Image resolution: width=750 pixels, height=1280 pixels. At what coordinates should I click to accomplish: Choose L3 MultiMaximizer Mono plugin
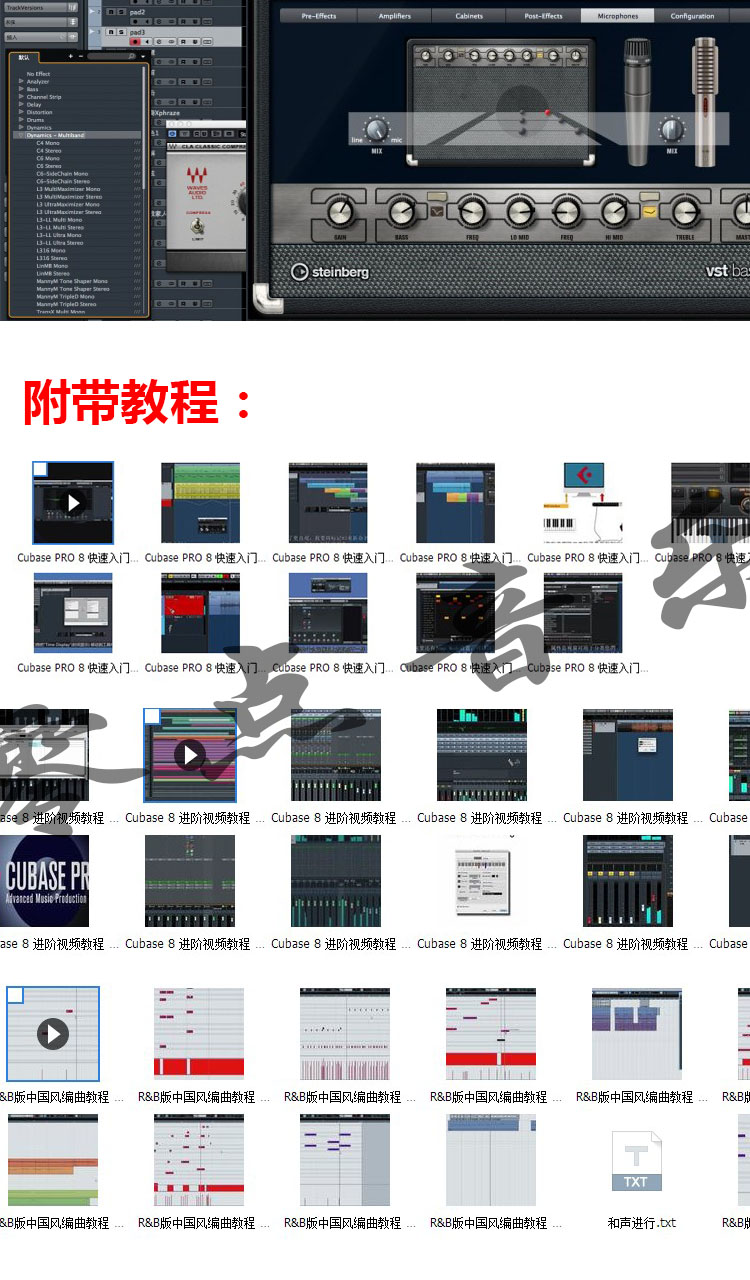68,189
